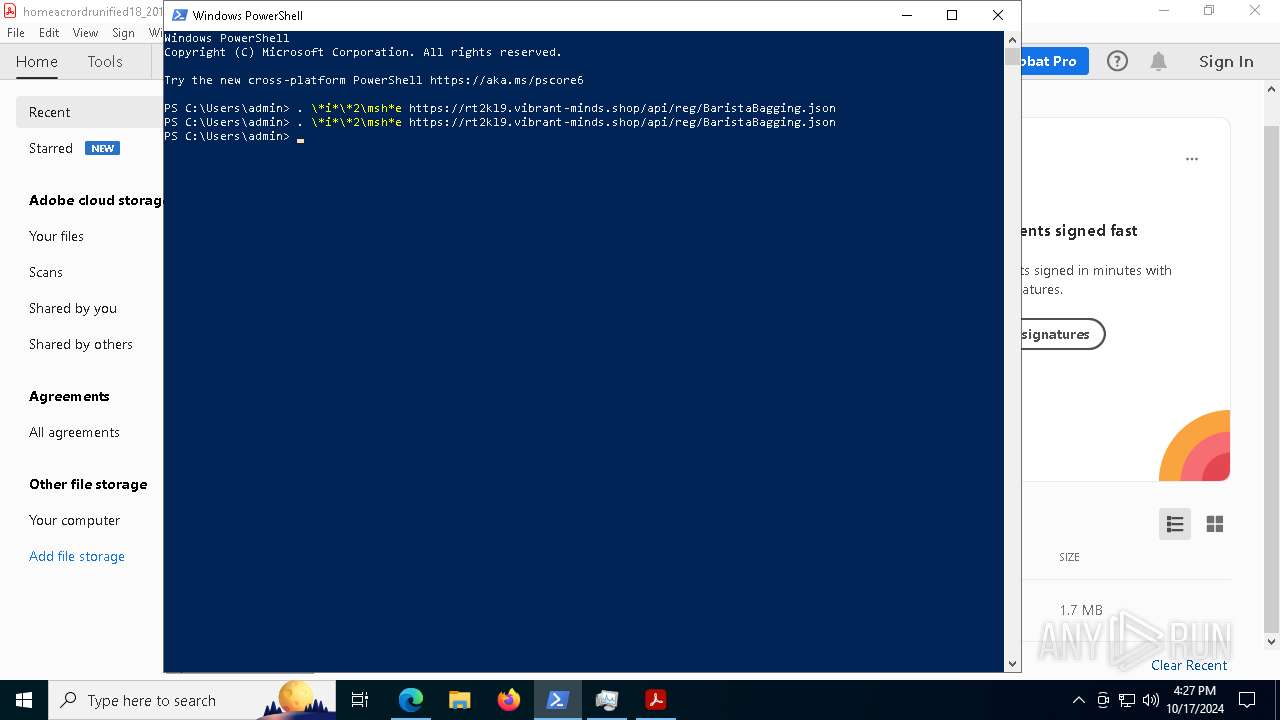The image size is (1280, 720).
Task: Click the first BaristaBagging.json command line
Action: pyautogui.click(x=500, y=108)
